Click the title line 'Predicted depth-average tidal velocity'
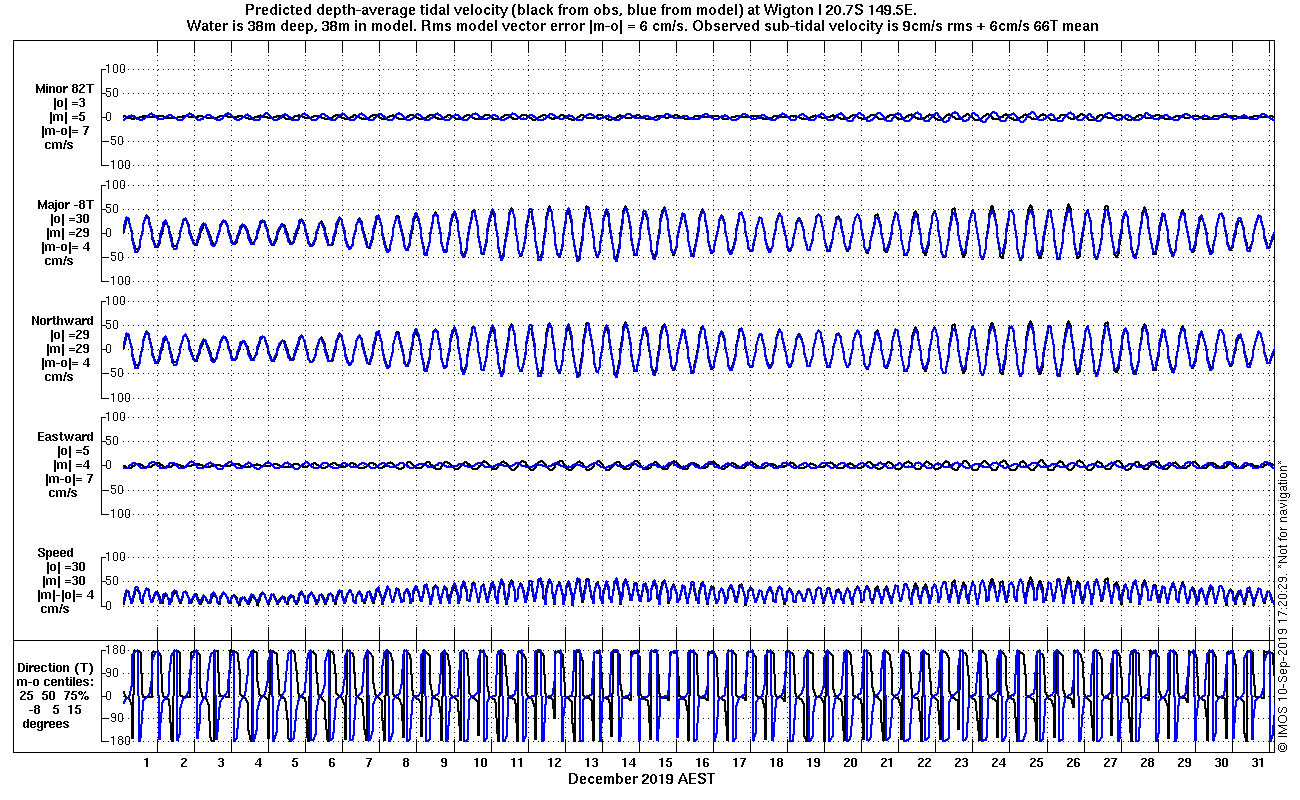The width and height of the screenshot is (1300, 800). tap(581, 10)
